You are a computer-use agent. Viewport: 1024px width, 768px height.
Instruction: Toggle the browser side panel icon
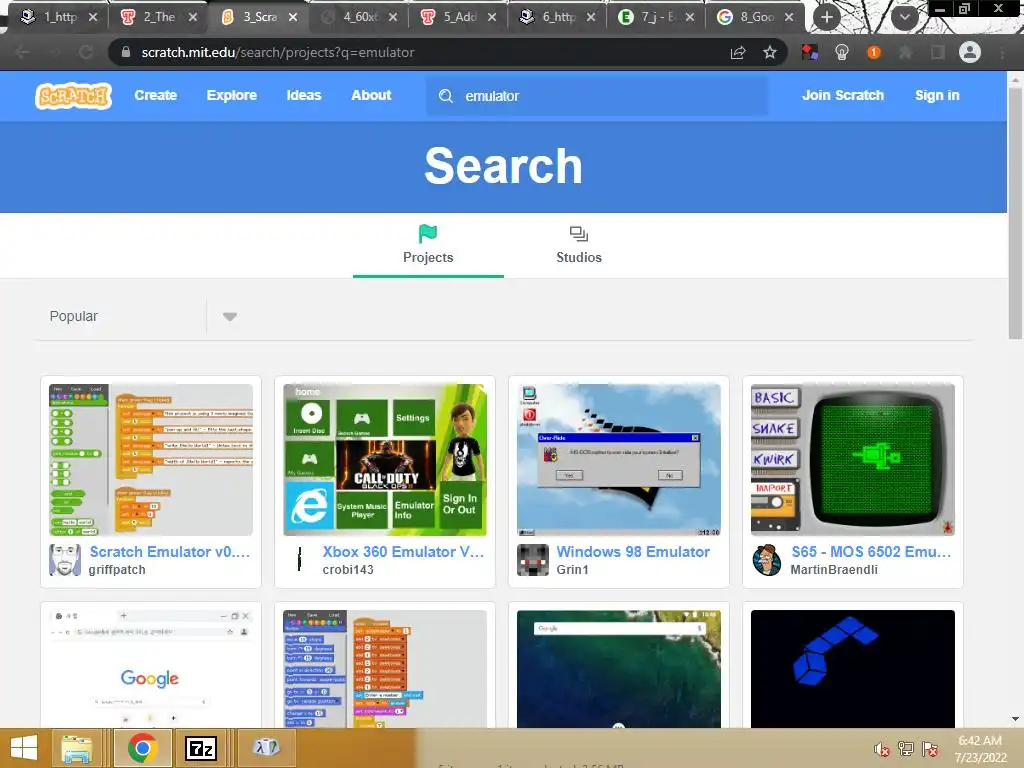coord(938,52)
